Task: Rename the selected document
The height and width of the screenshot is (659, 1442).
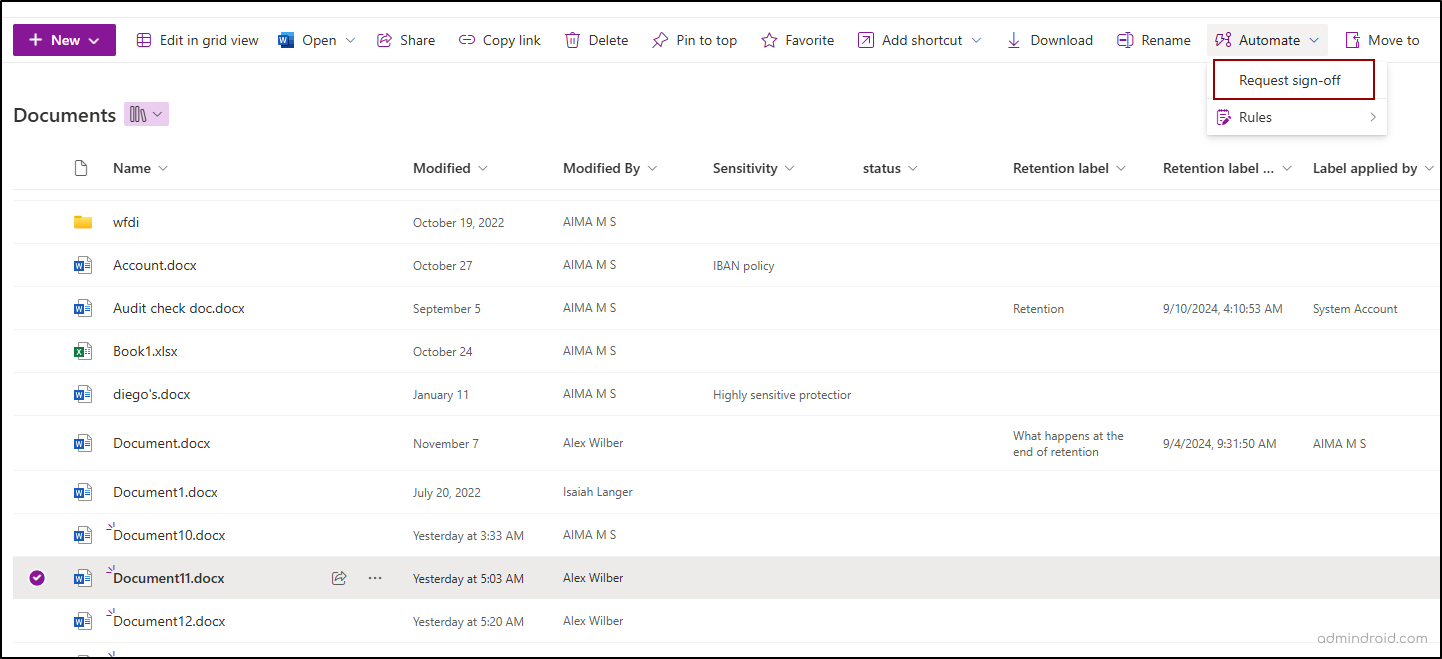Action: point(1153,40)
